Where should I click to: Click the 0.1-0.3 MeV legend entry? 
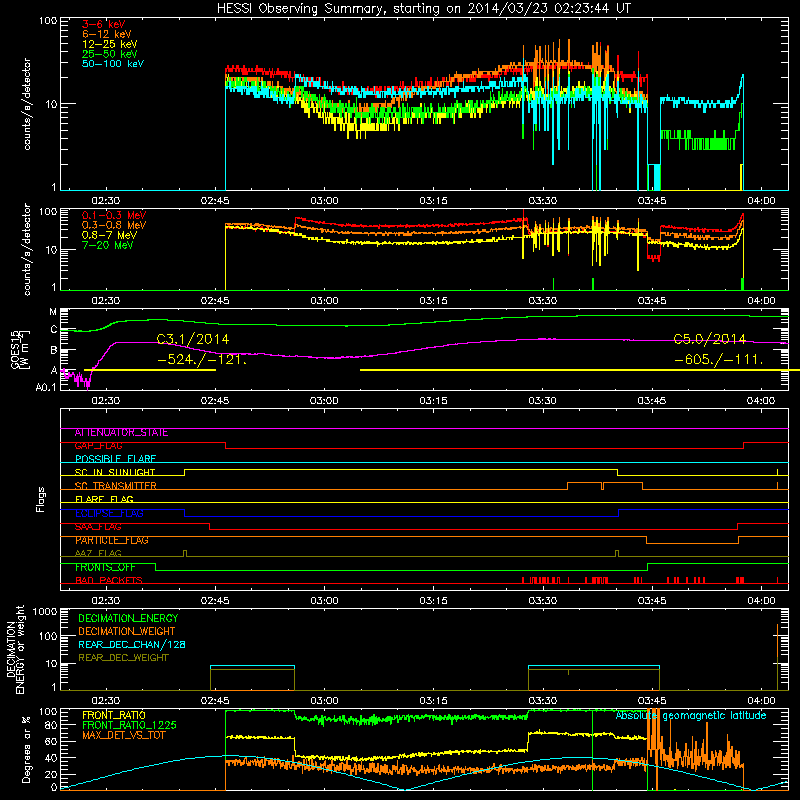[114, 215]
